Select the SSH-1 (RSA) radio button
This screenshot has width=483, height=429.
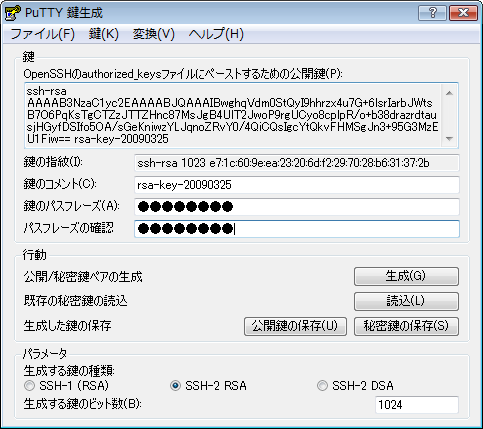click(66, 386)
